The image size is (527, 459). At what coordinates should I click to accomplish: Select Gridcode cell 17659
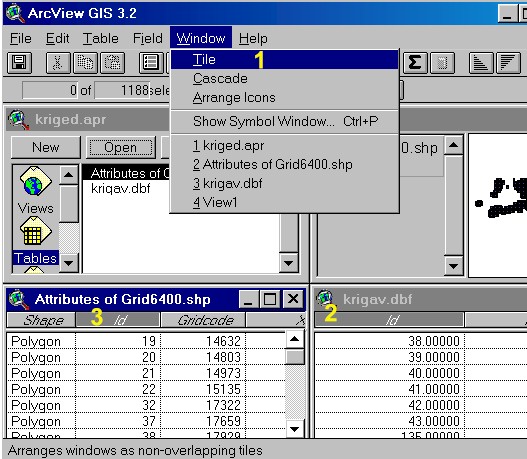point(203,421)
